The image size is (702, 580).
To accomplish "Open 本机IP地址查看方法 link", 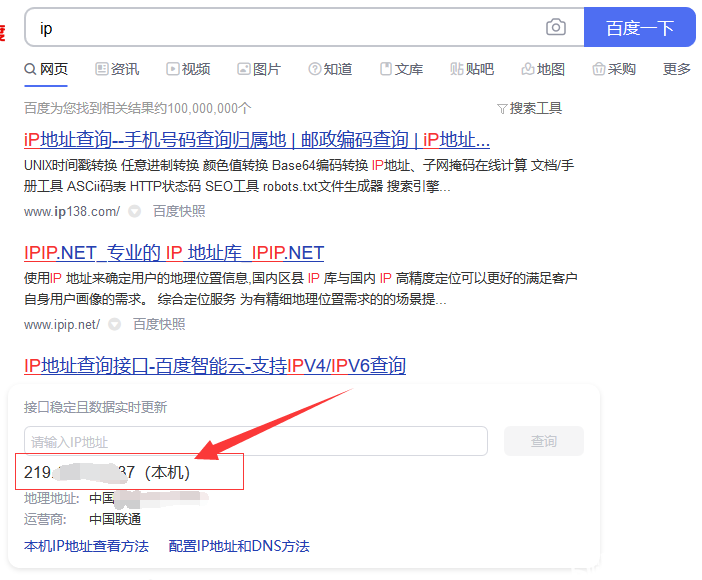I will click(x=86, y=546).
